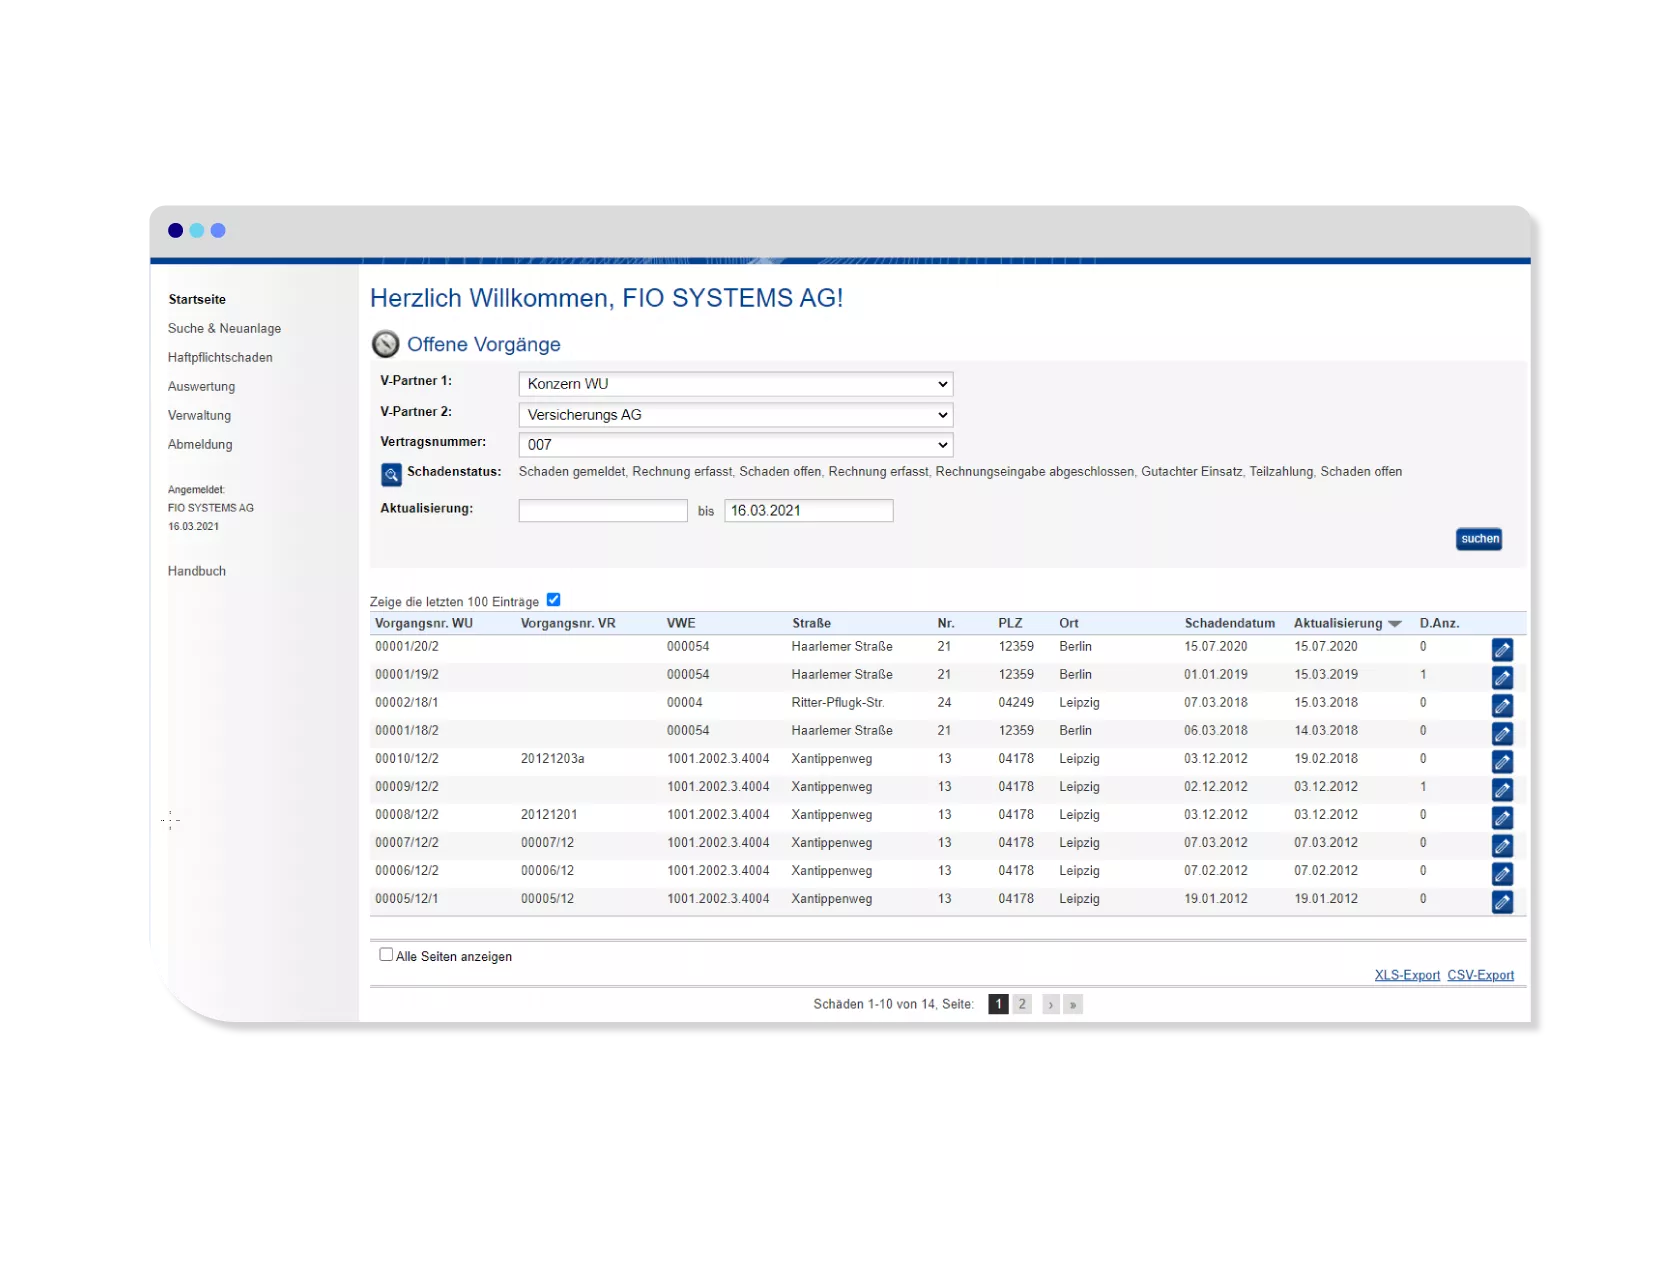Edit the entry 00001/19/2
Image resolution: width=1680 pixels, height=1280 pixels.
(1502, 677)
